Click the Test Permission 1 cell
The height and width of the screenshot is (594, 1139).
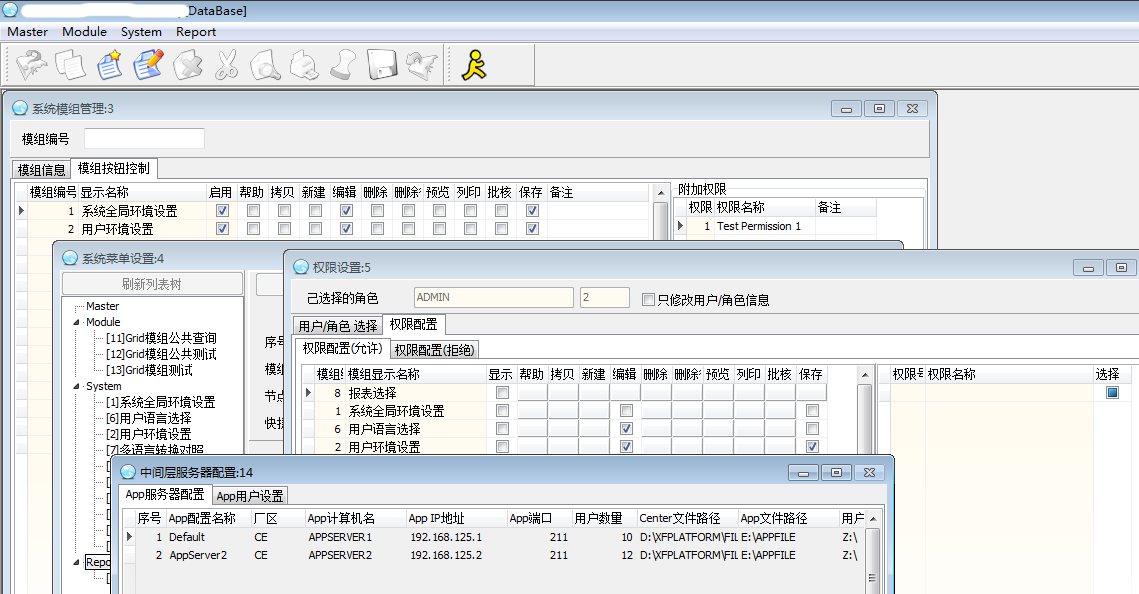(764, 226)
